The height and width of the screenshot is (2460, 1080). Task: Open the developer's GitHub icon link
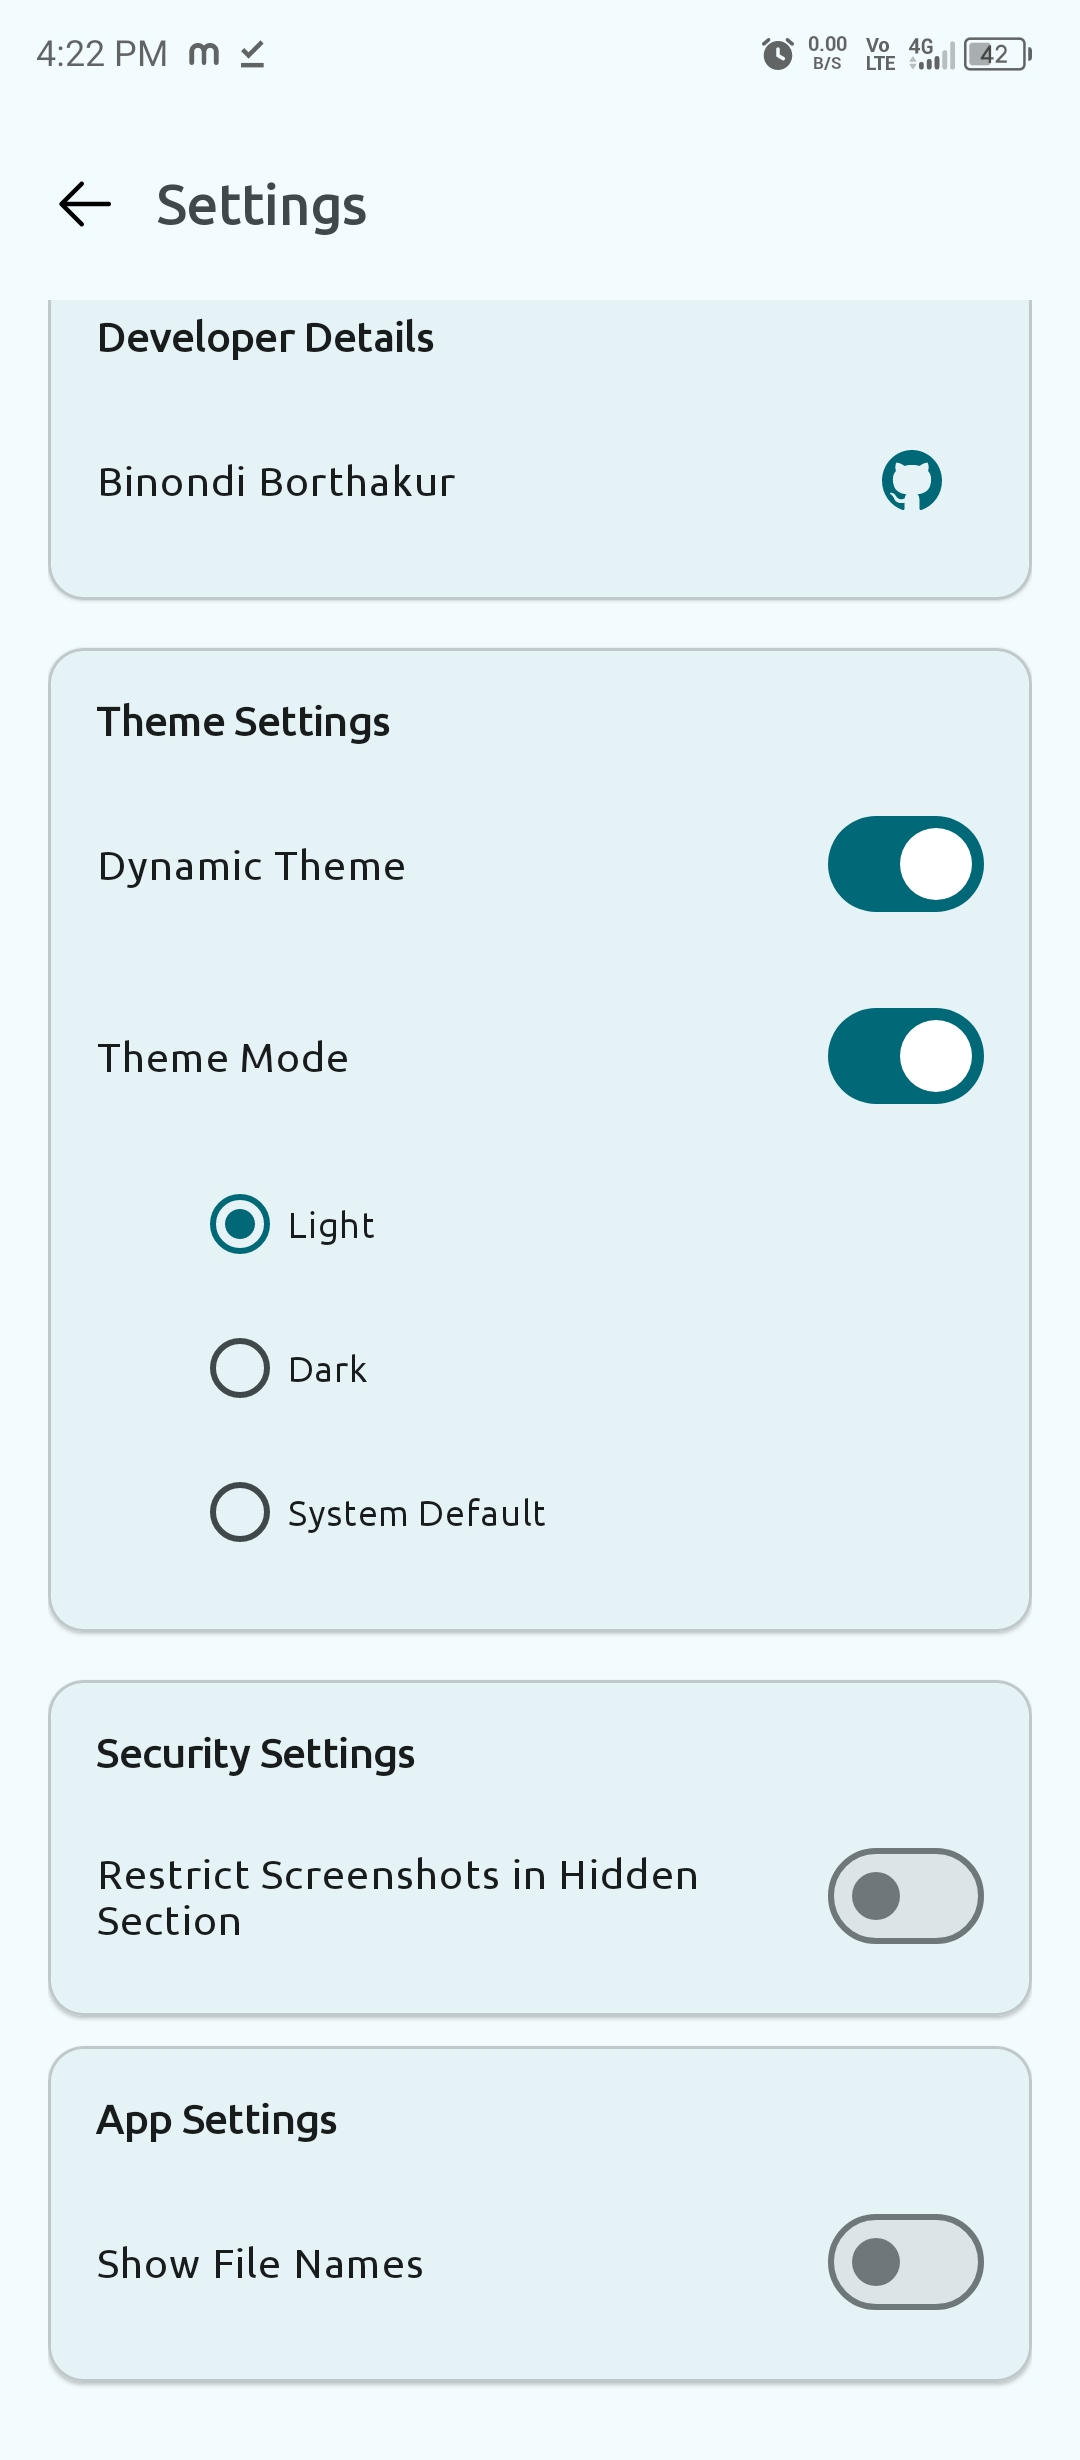point(911,481)
